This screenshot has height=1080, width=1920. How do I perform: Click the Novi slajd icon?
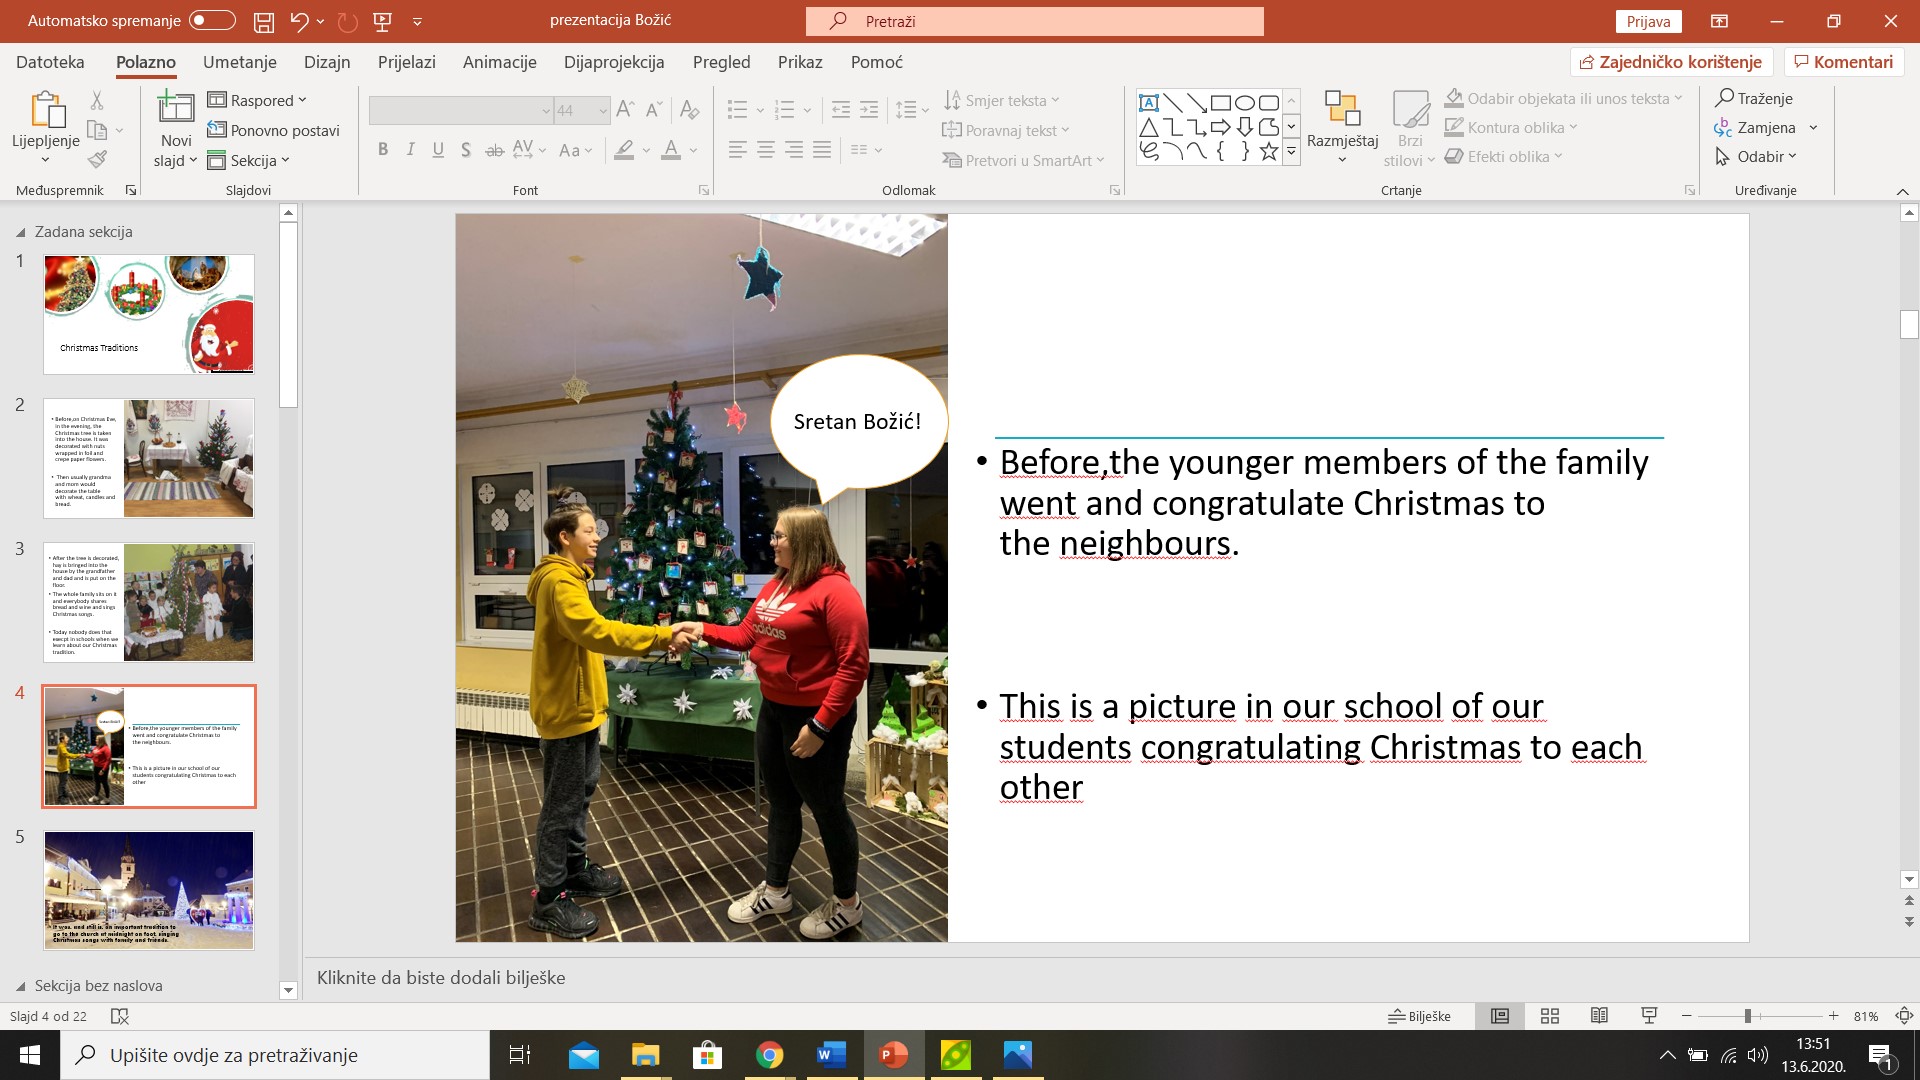click(176, 108)
